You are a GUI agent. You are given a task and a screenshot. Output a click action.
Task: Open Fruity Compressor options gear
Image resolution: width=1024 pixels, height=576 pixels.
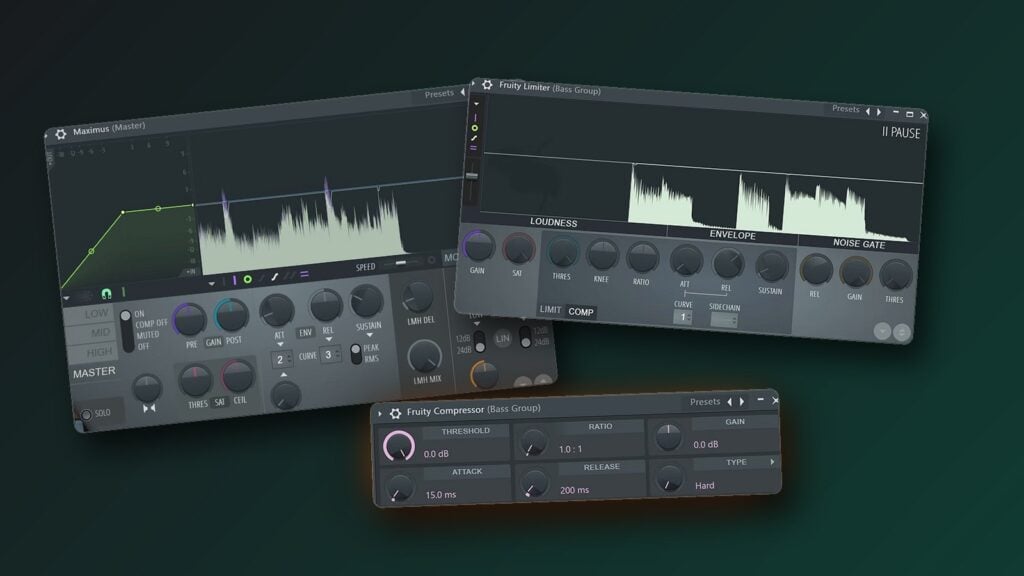coord(395,413)
